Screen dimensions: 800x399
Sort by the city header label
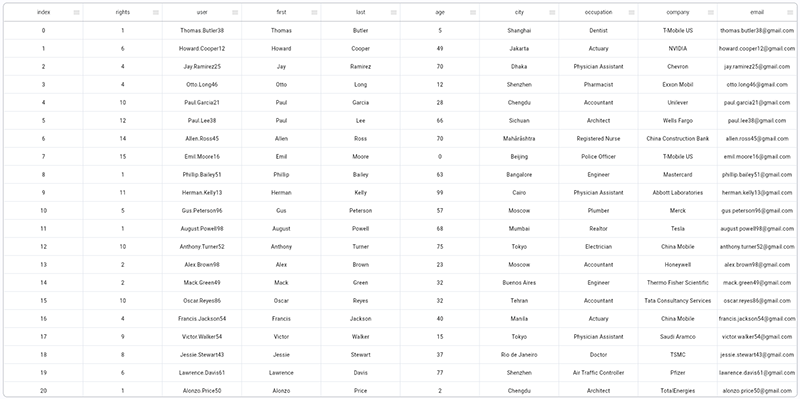519,12
